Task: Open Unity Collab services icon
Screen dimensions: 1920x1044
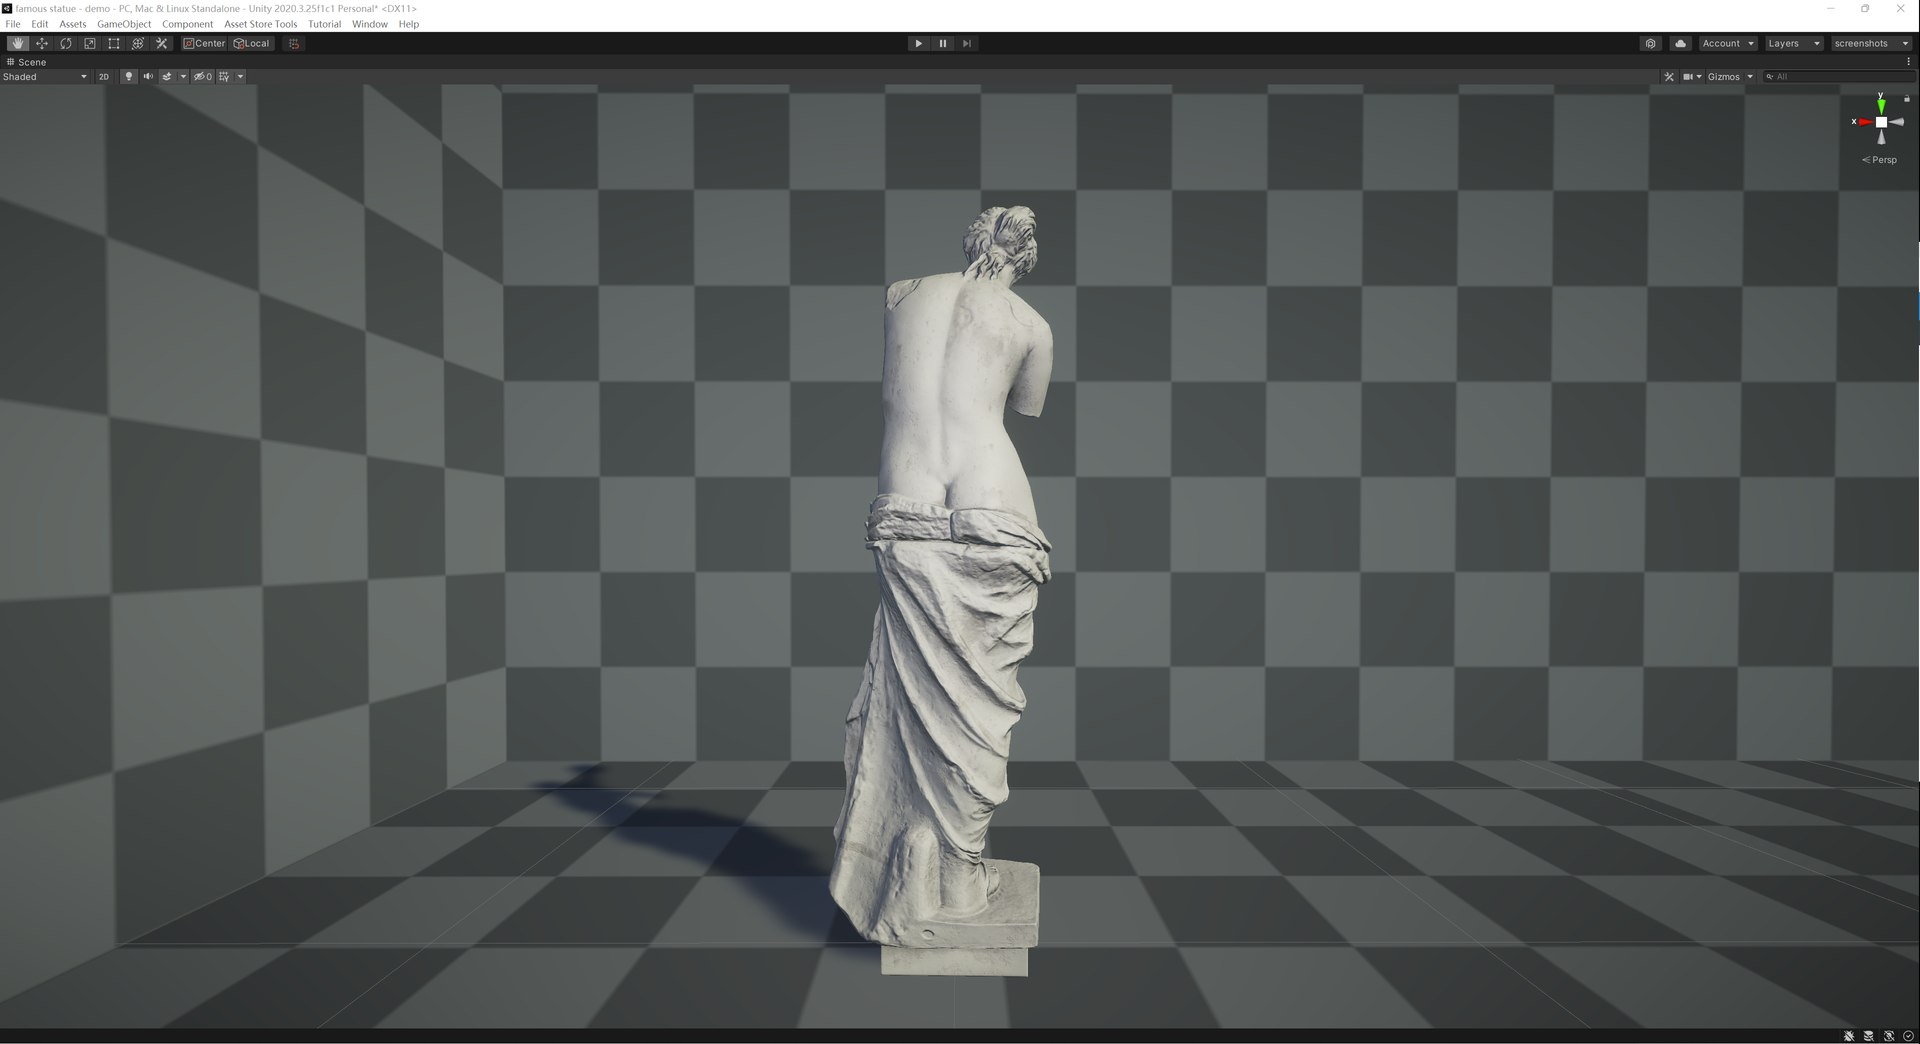Action: [1651, 43]
